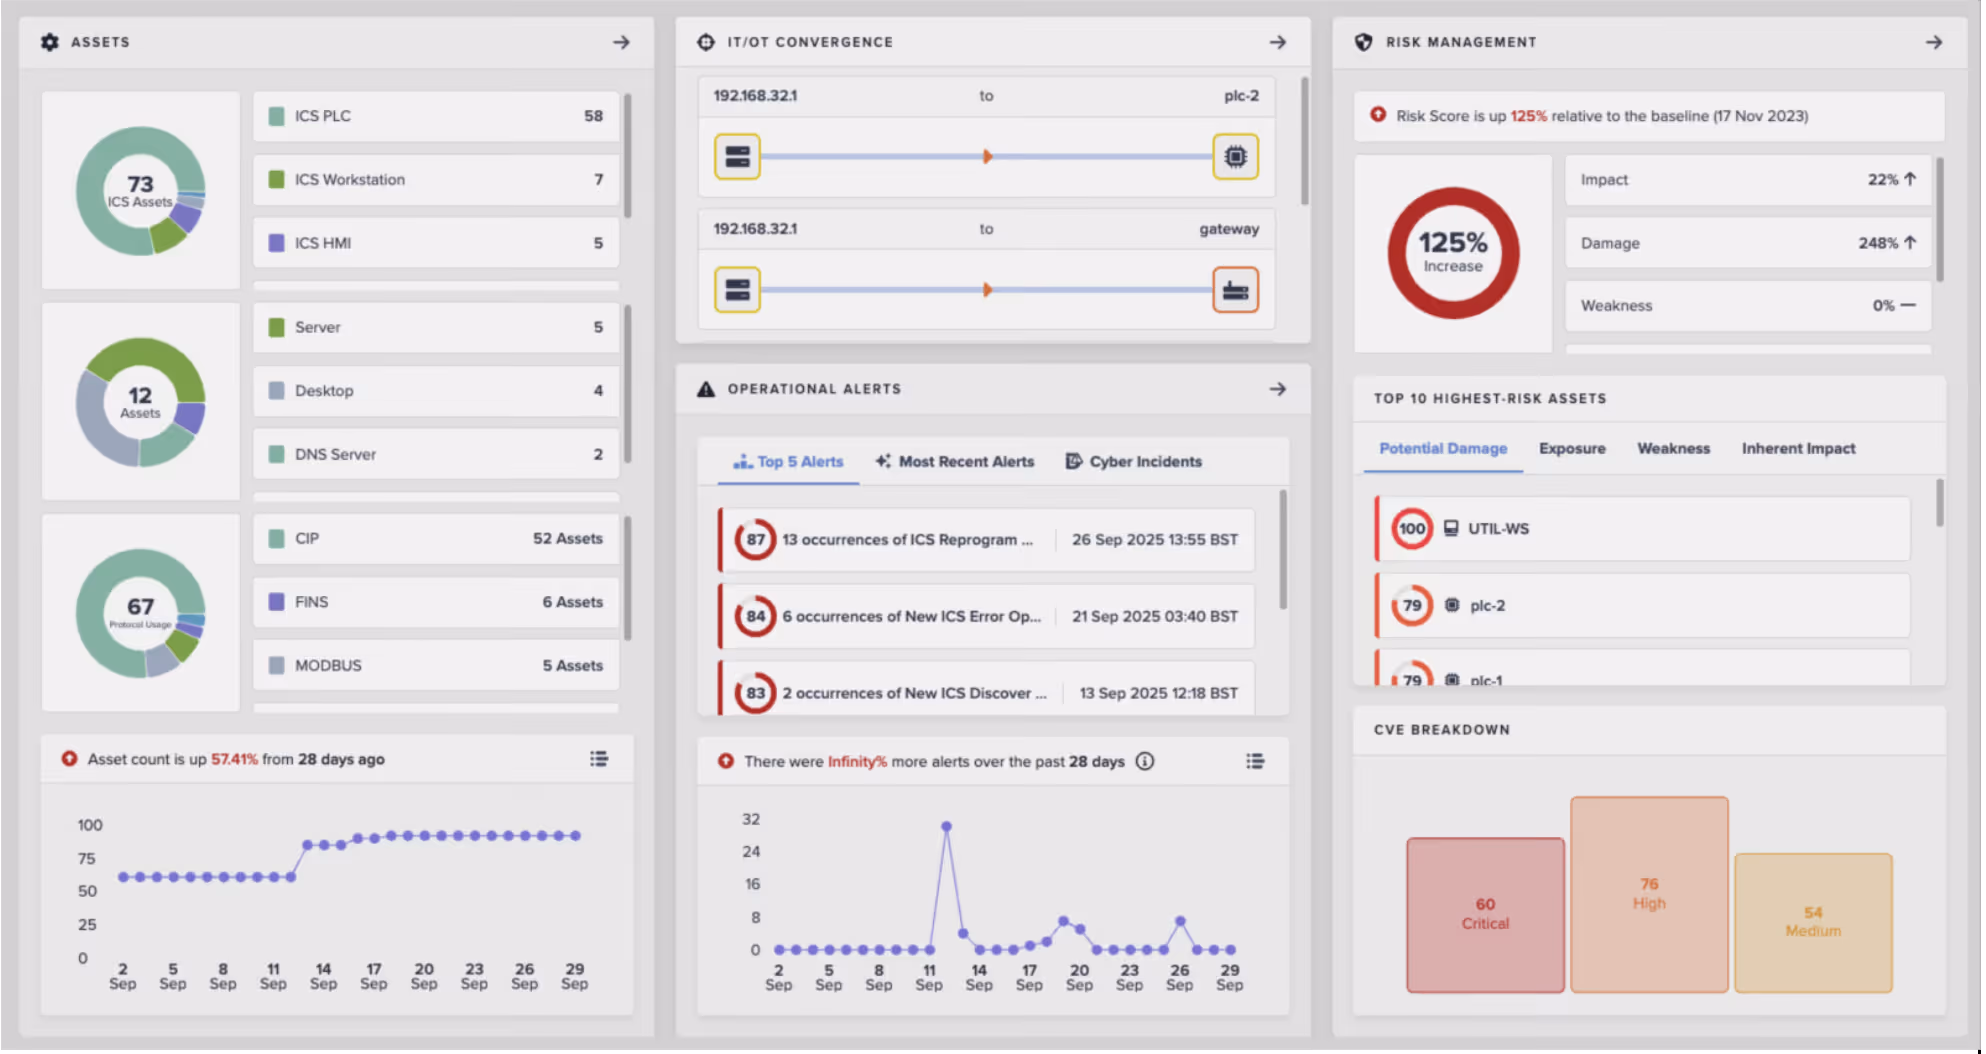Open the Desktop asset row
1986x1054 pixels.
click(x=436, y=390)
